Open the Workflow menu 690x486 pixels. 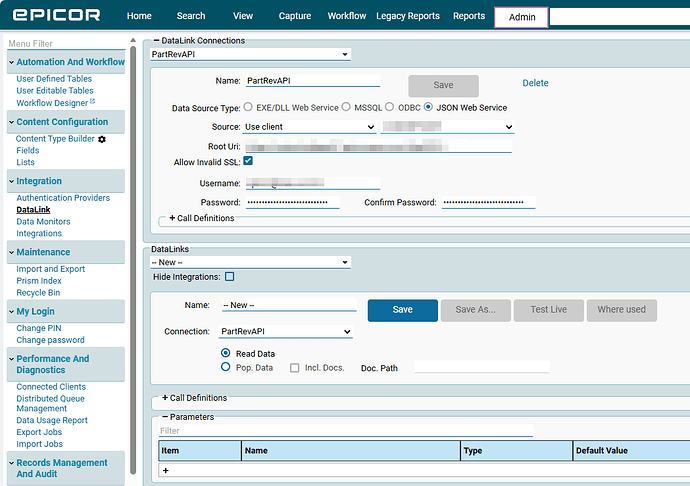pos(347,16)
